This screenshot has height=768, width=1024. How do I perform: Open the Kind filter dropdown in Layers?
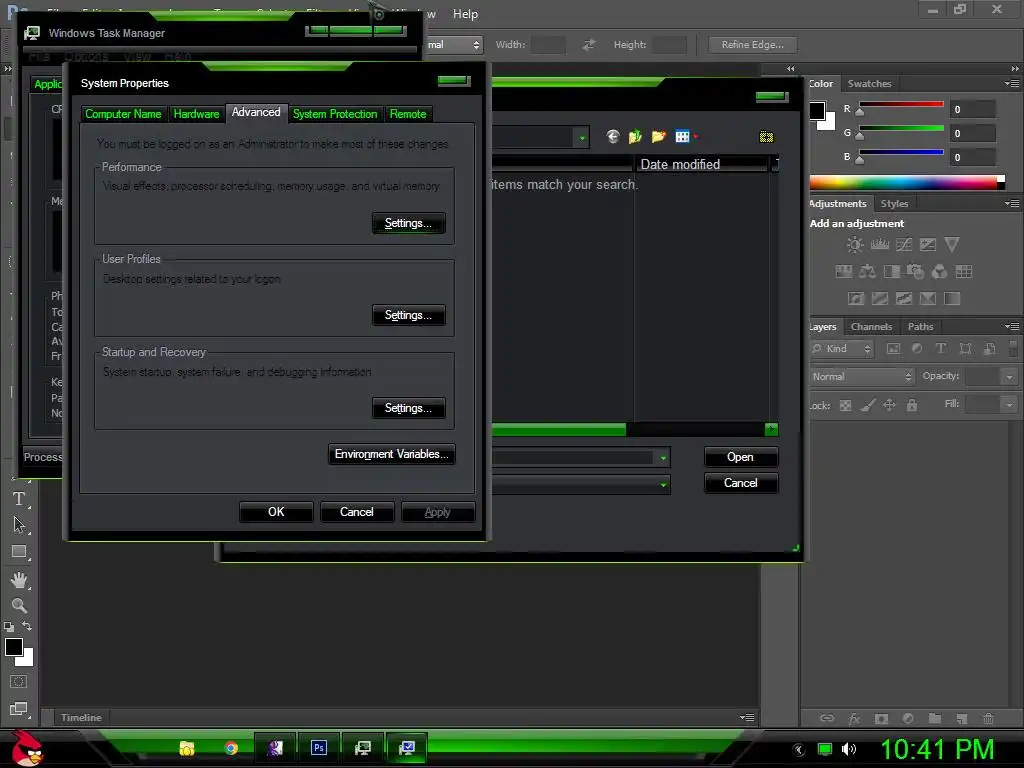pos(841,349)
